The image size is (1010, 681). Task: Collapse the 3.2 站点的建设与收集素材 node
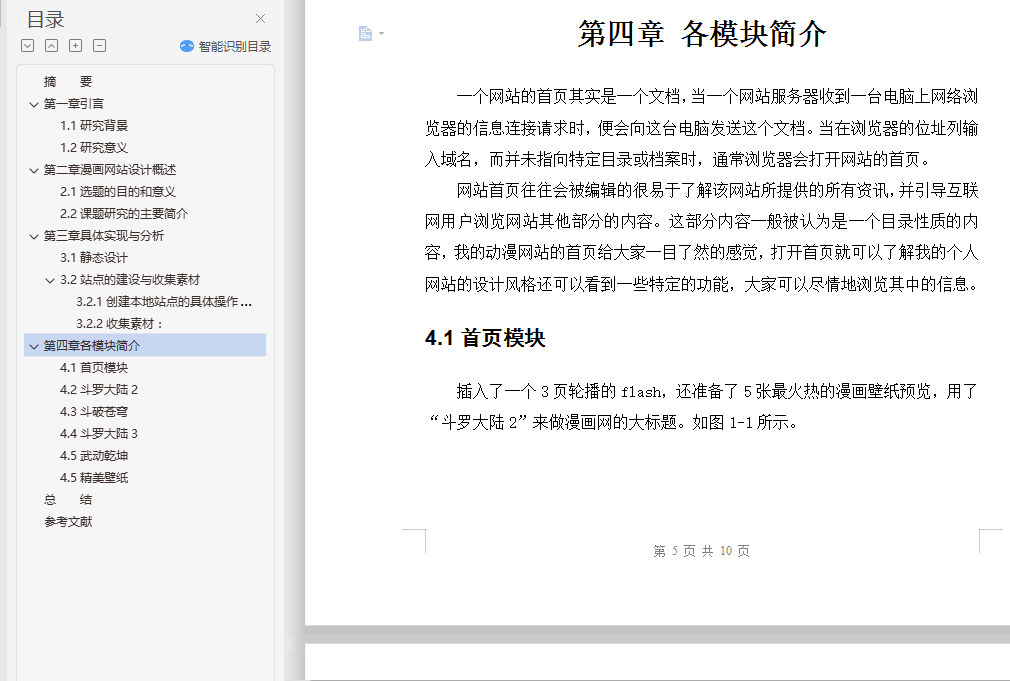[x=50, y=280]
